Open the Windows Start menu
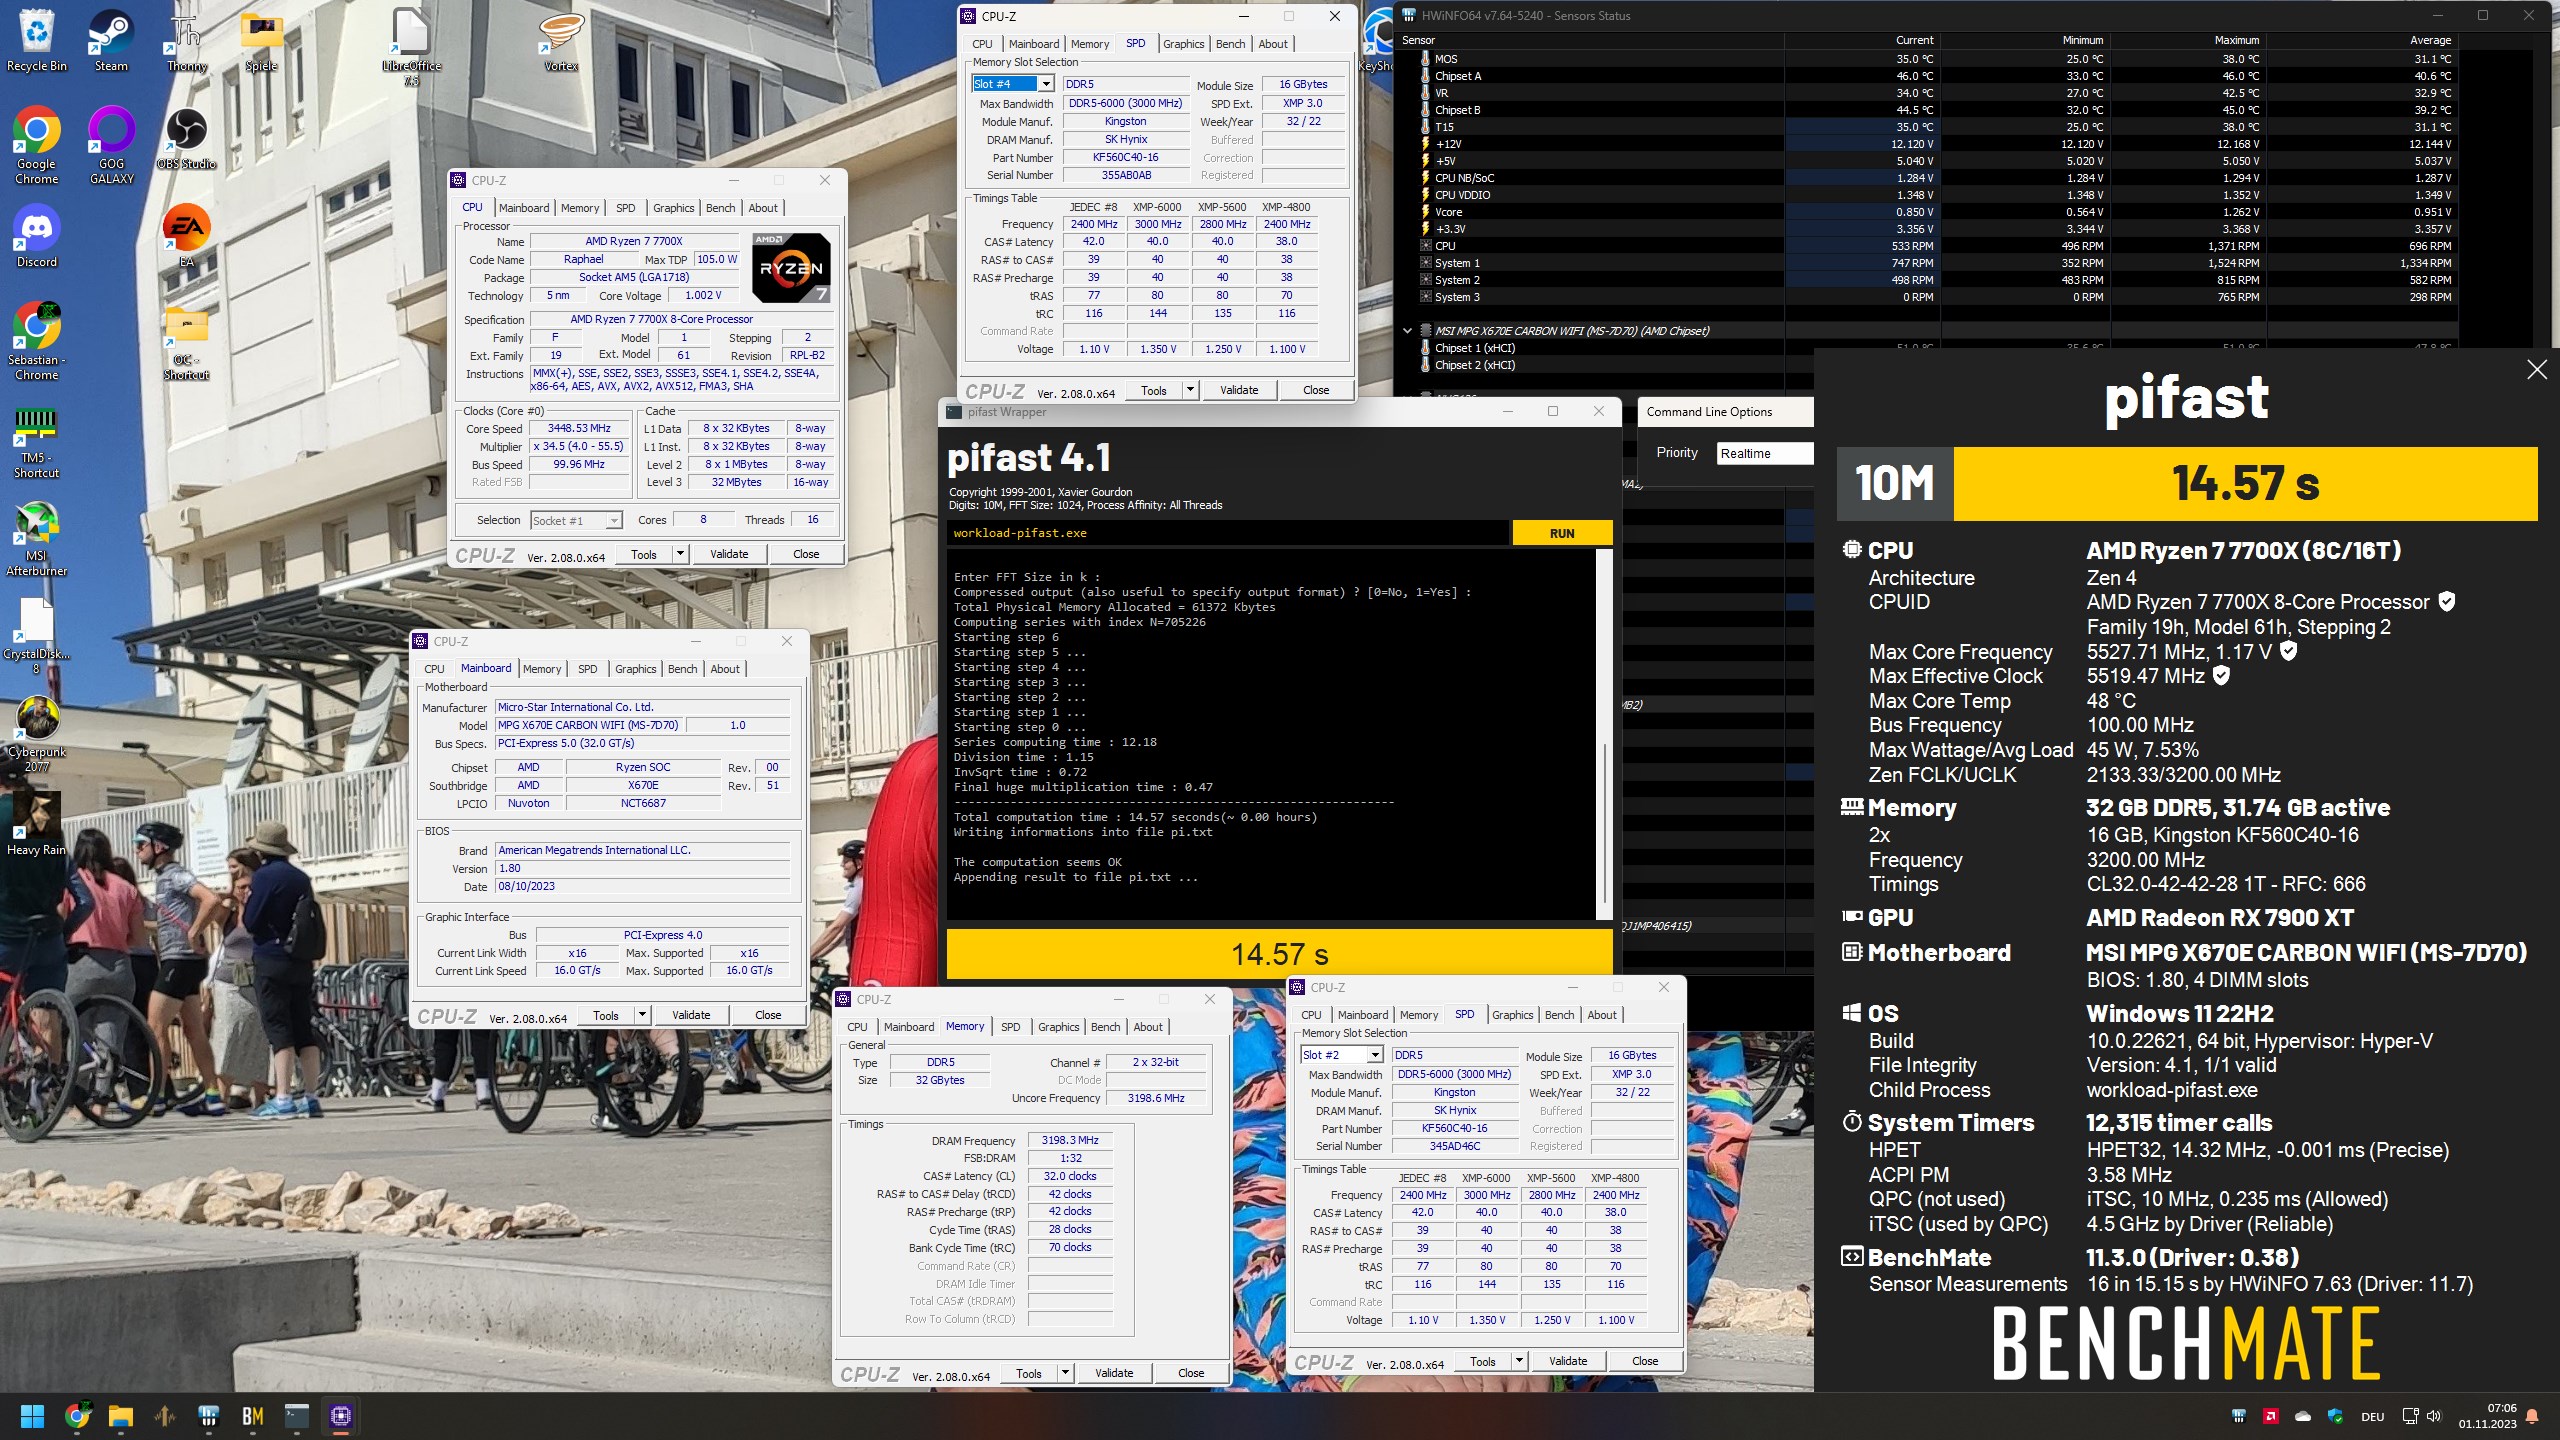Viewport: 2560px width, 1440px height. click(x=32, y=1416)
